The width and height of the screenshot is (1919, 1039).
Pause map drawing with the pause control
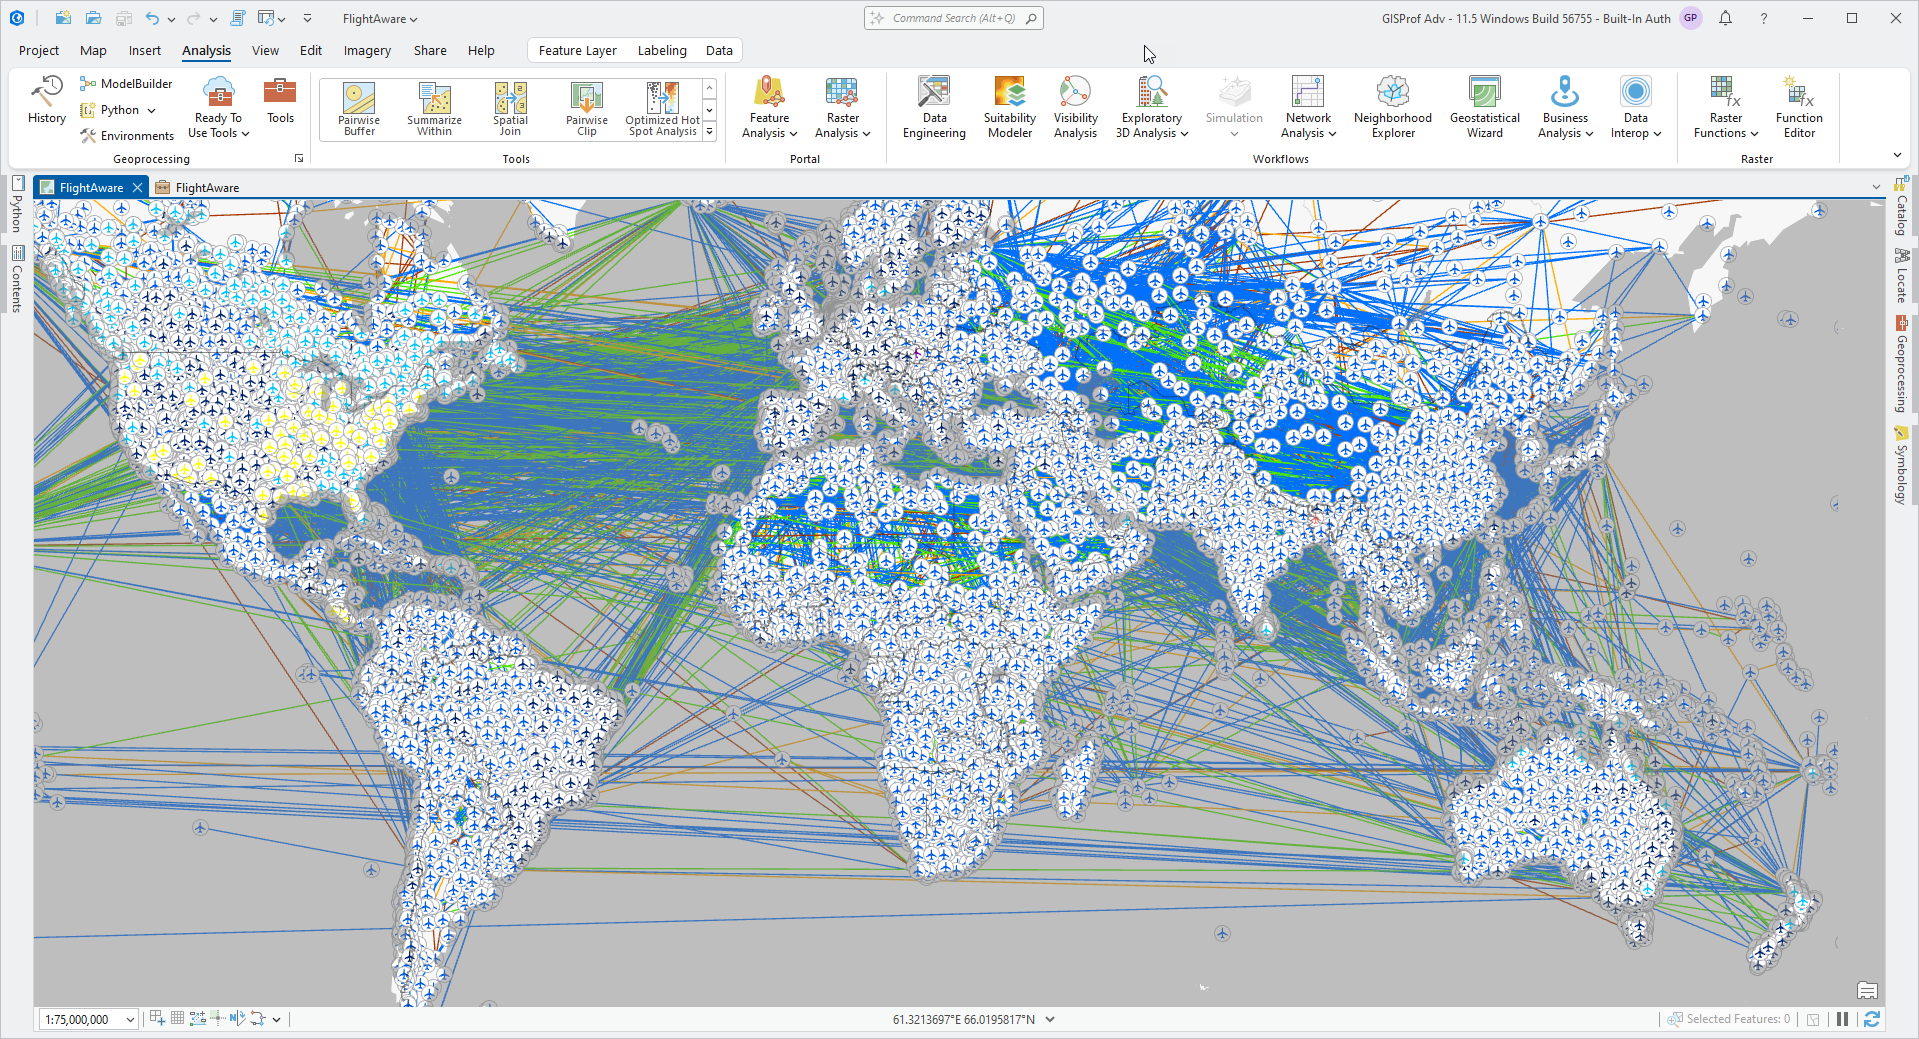(1841, 1018)
